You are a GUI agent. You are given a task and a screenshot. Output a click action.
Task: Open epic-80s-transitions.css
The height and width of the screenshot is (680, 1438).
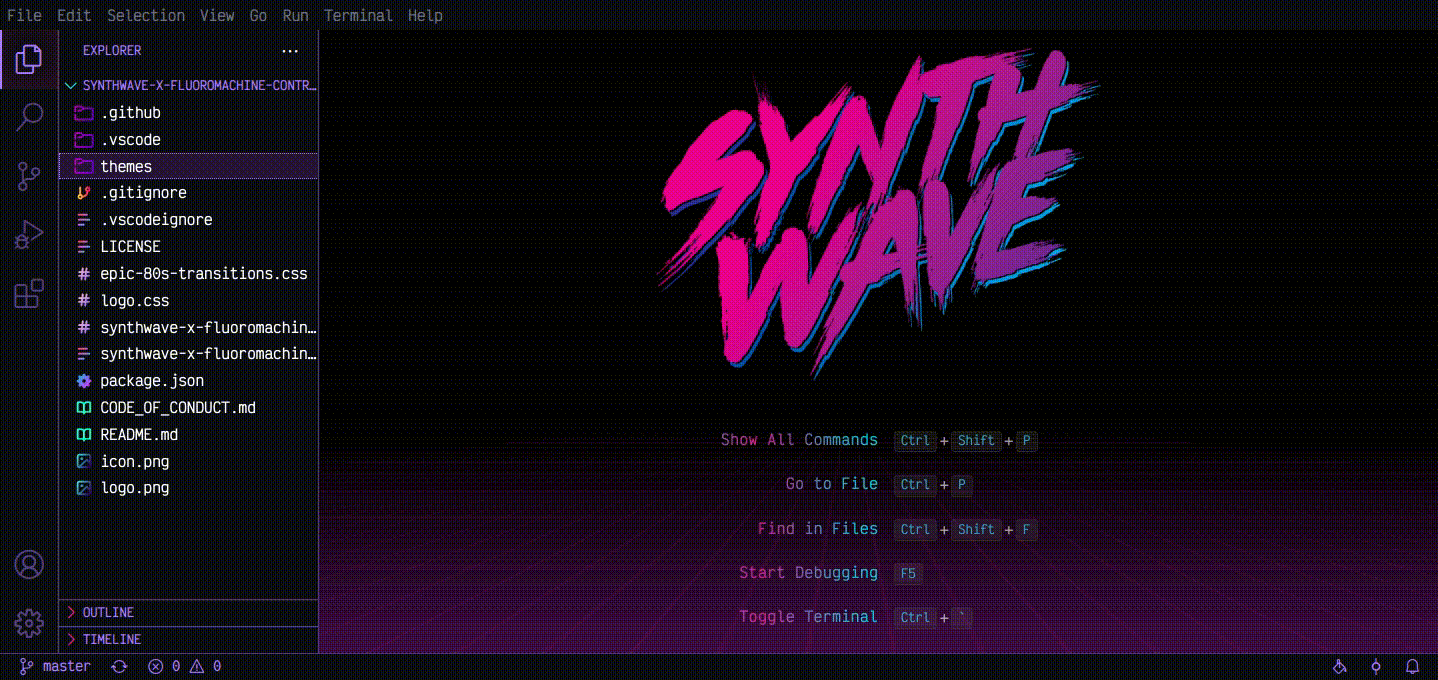click(189, 274)
